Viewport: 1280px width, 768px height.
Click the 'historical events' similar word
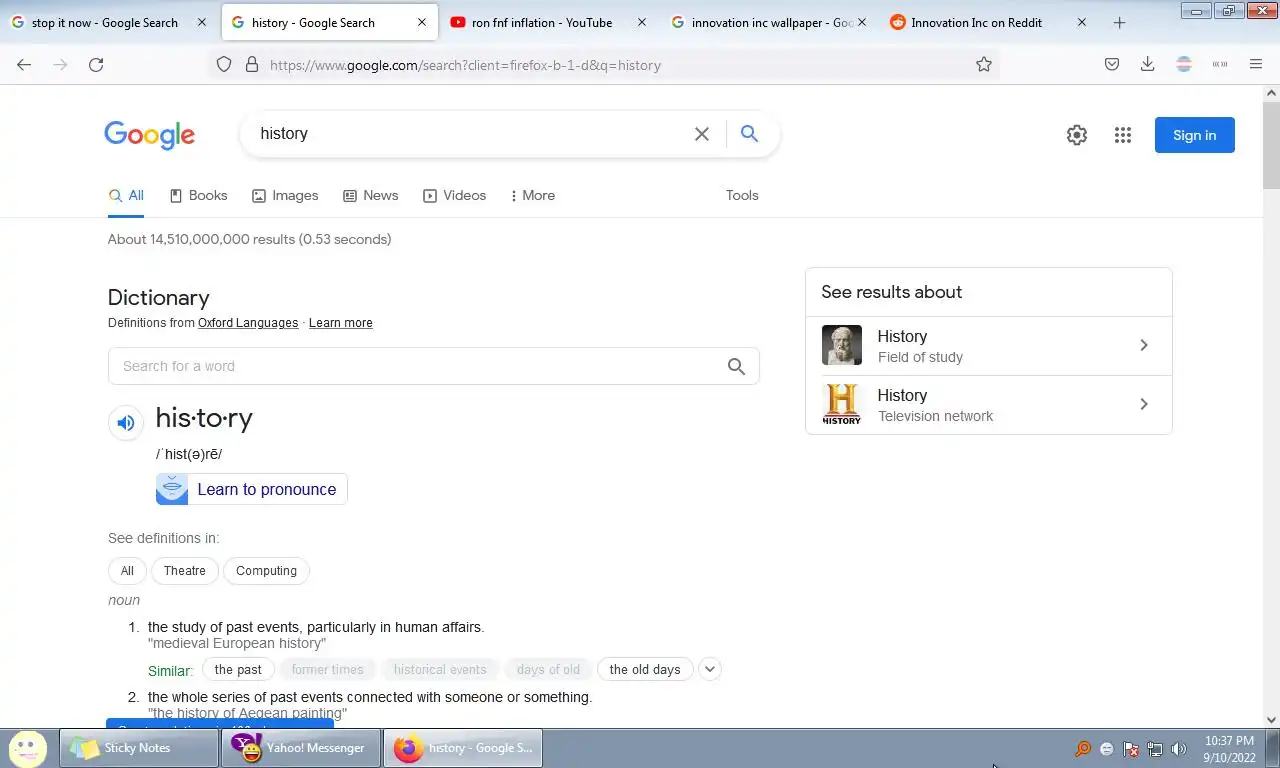440,669
